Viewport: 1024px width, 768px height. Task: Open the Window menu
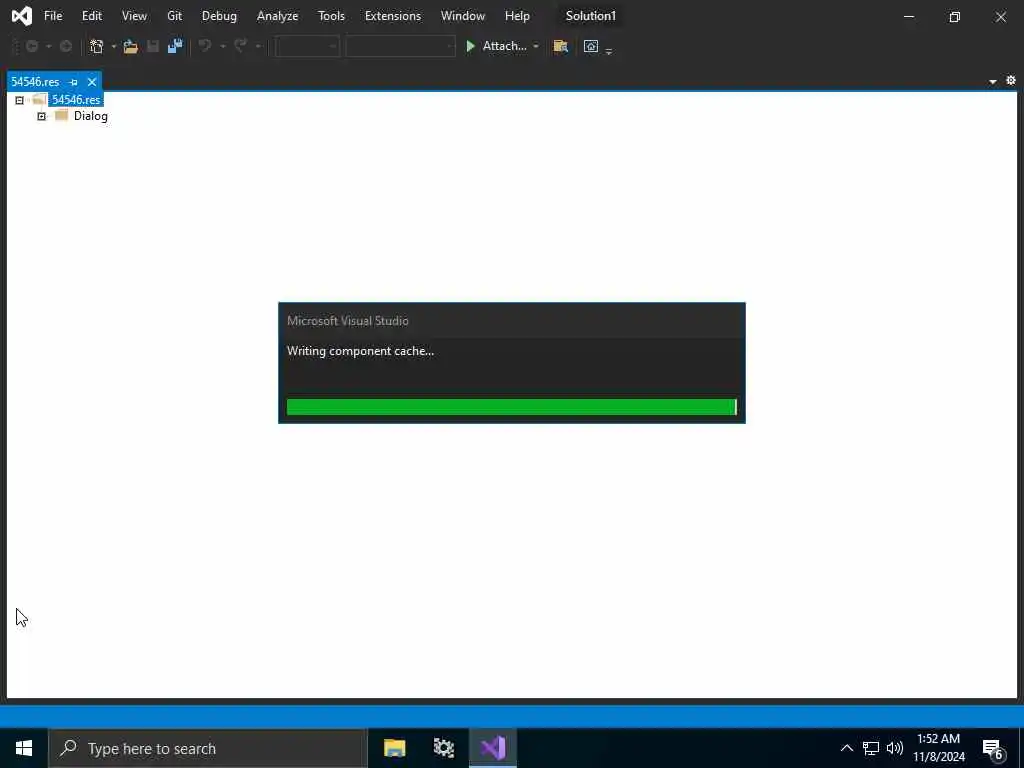(x=462, y=16)
